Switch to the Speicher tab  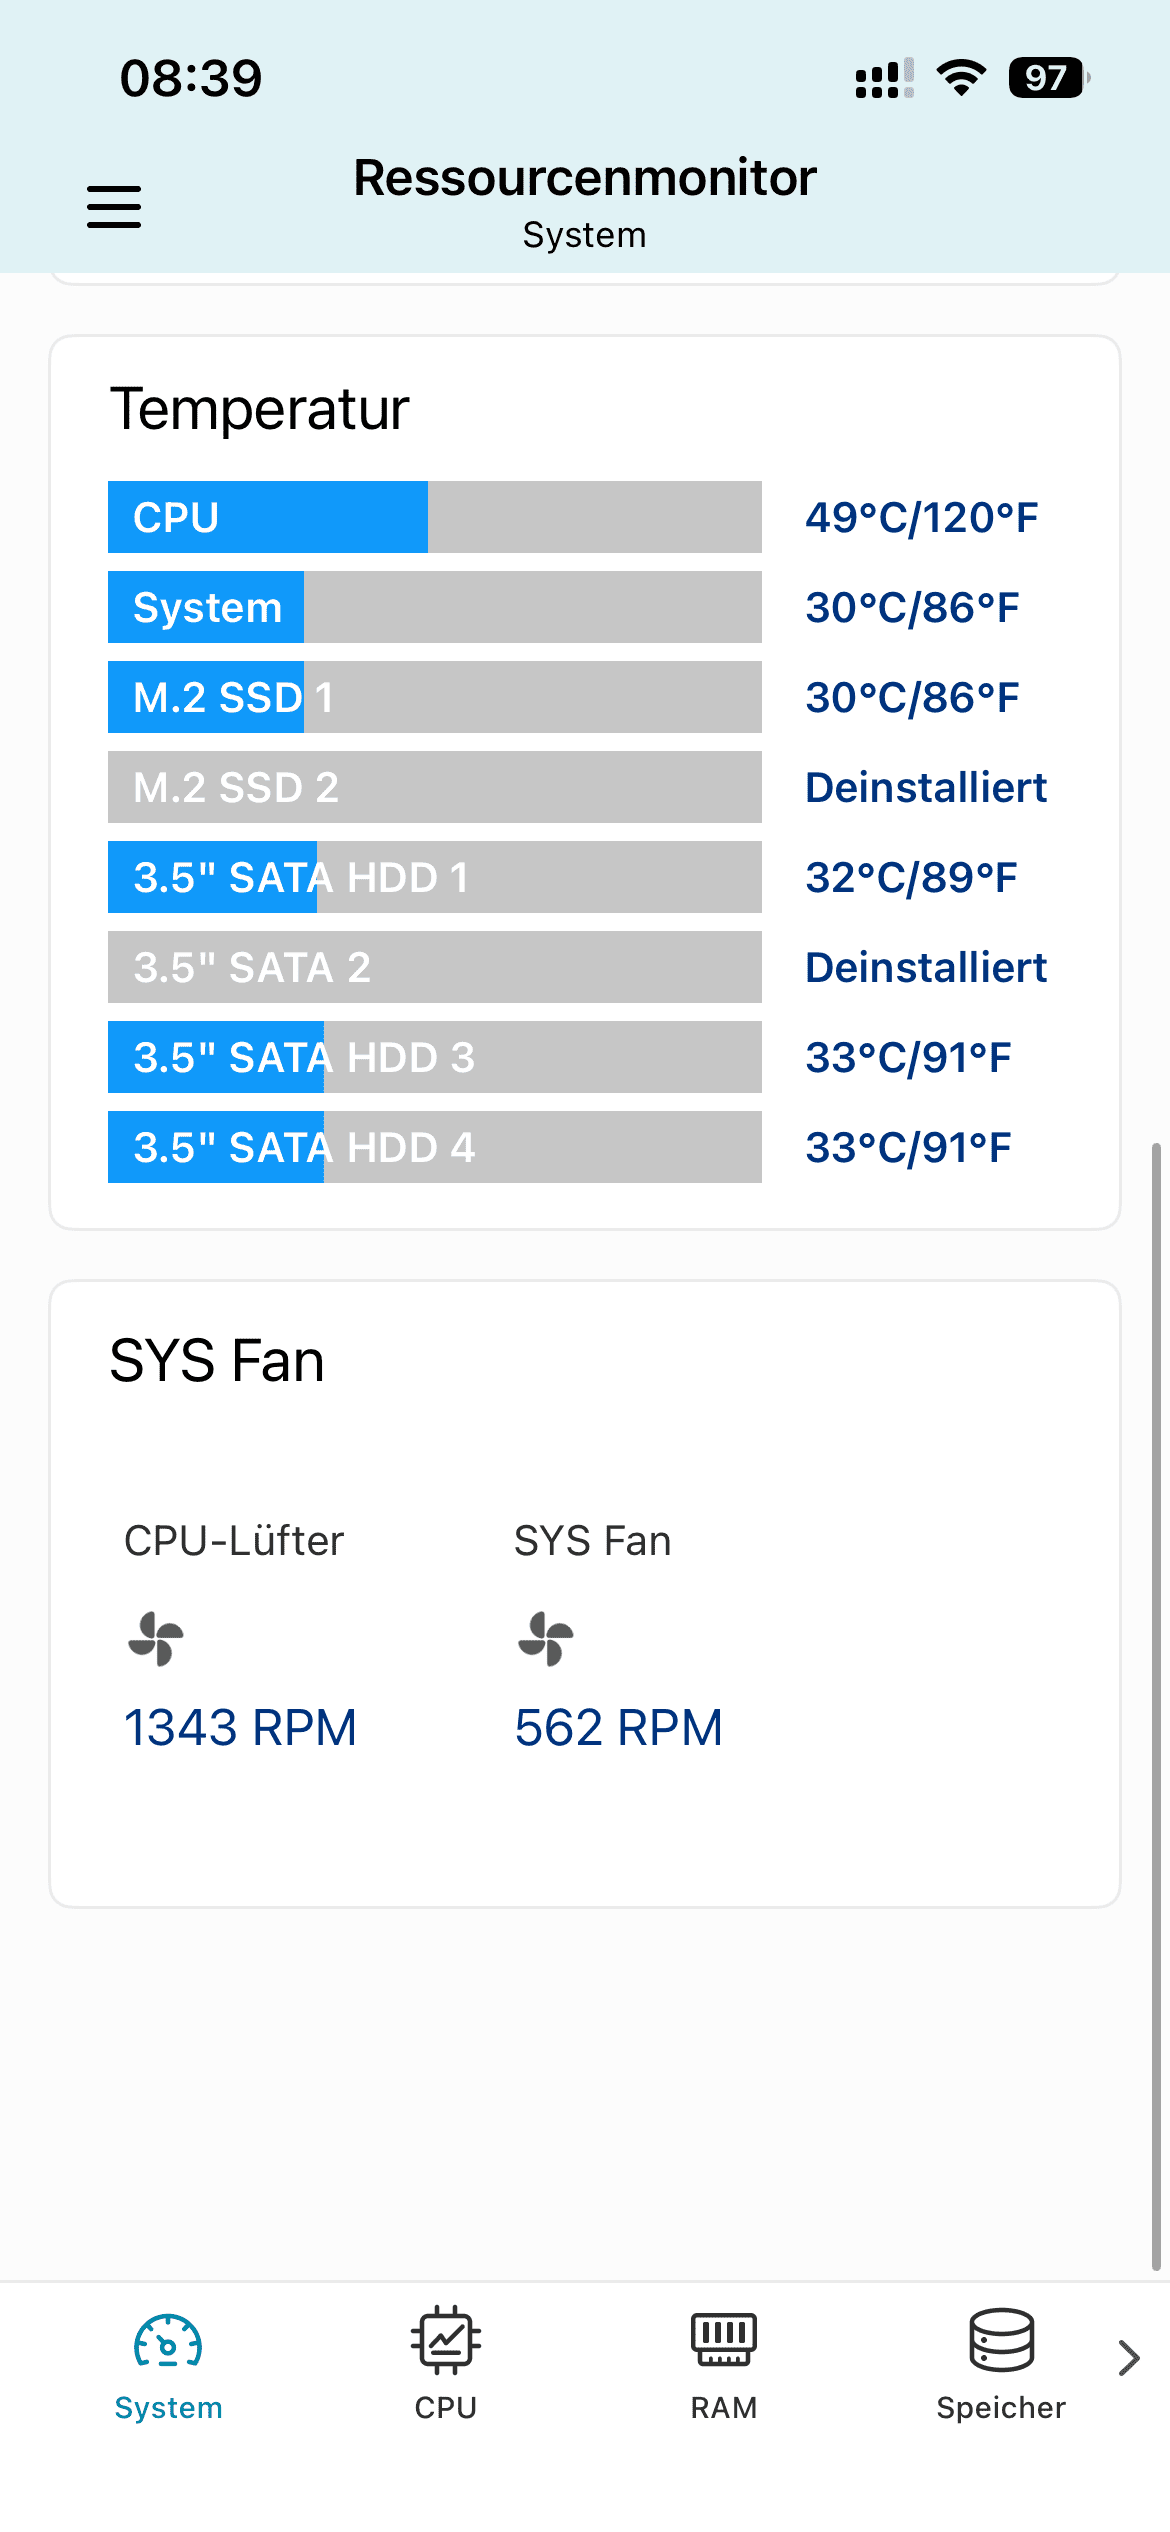tap(1001, 2365)
